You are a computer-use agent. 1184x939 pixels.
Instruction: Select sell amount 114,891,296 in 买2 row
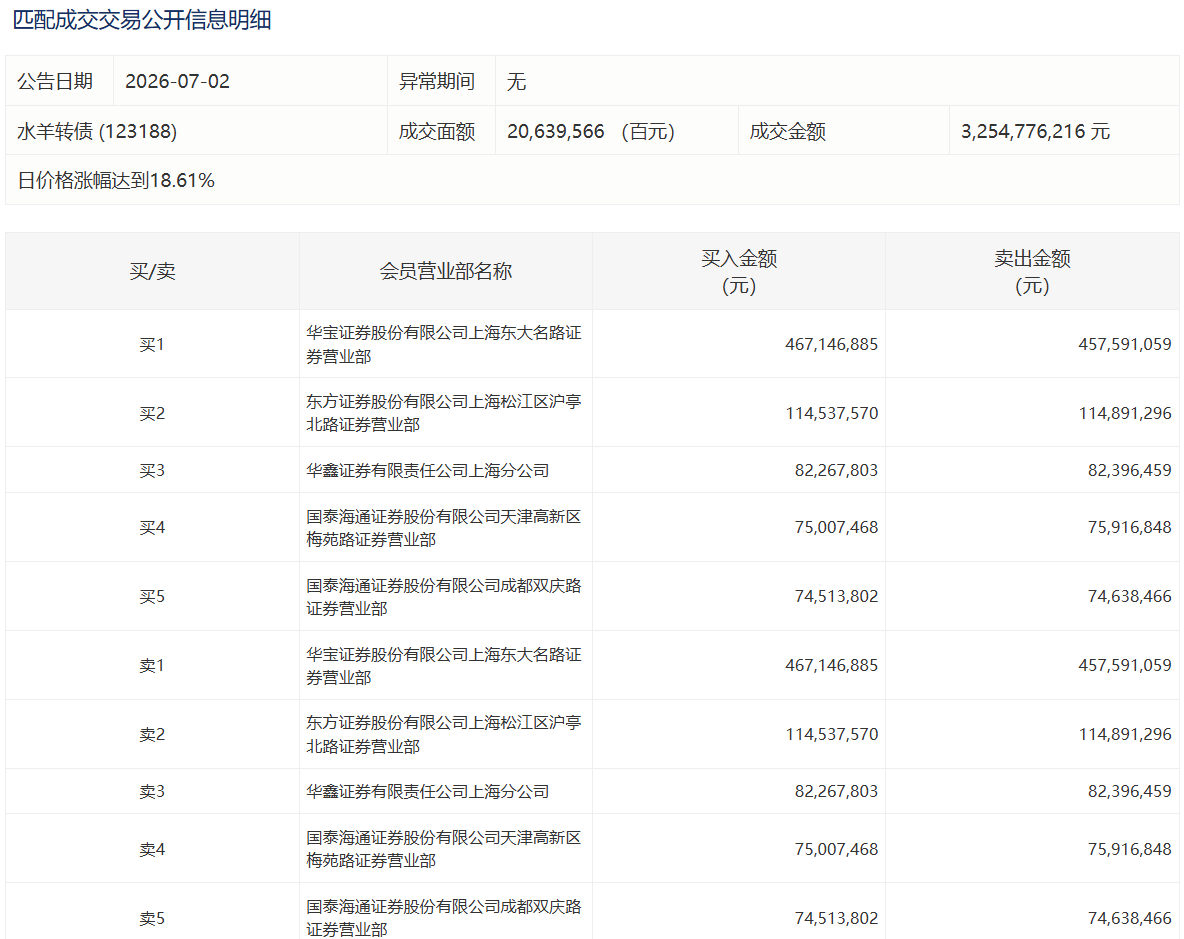point(1124,413)
